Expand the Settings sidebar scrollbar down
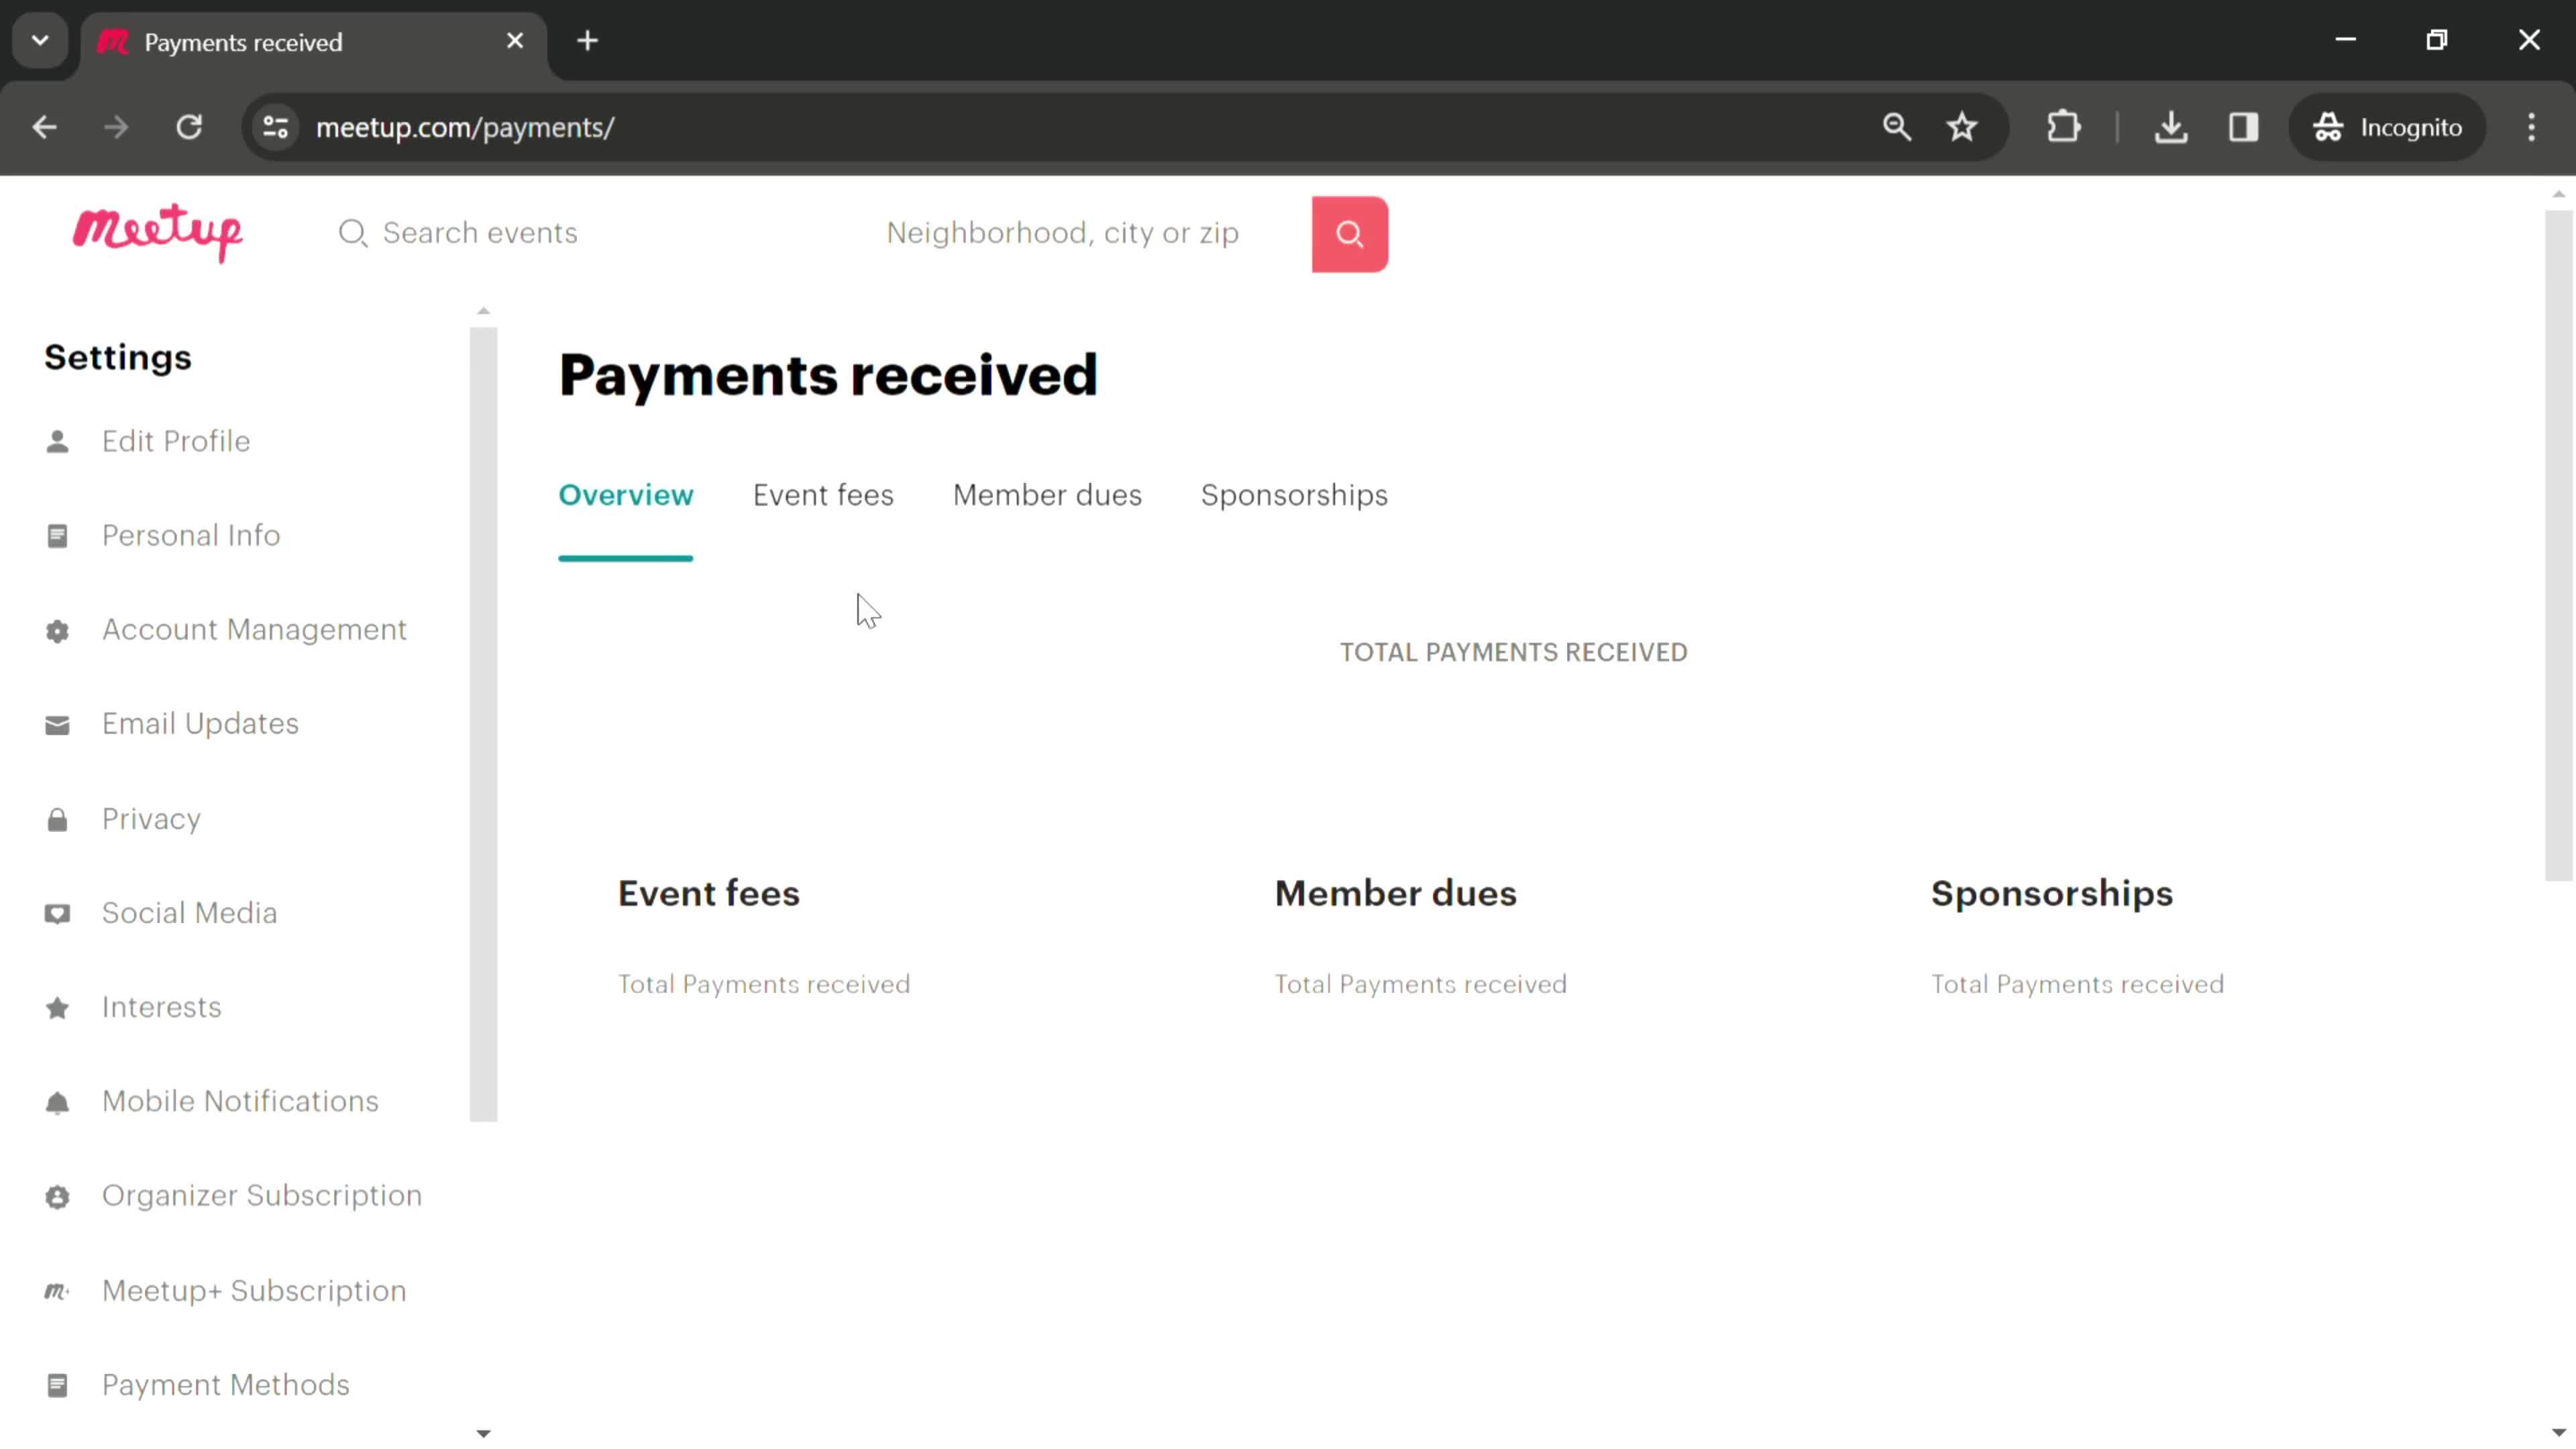 pos(486,1433)
